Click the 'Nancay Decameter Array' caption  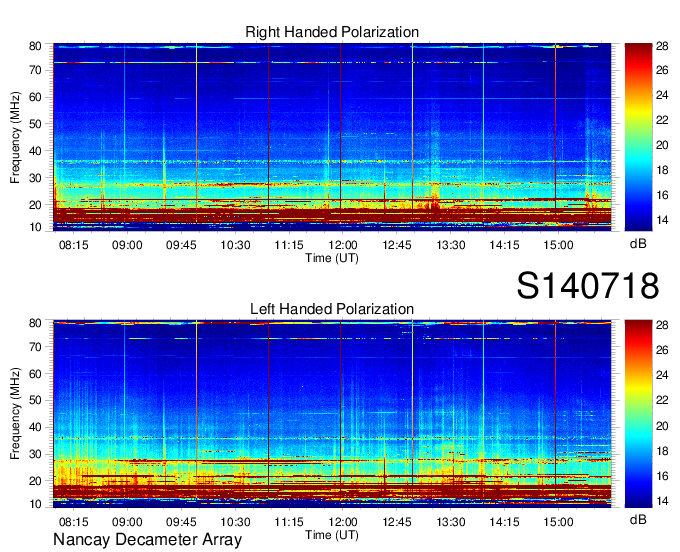coord(147,540)
